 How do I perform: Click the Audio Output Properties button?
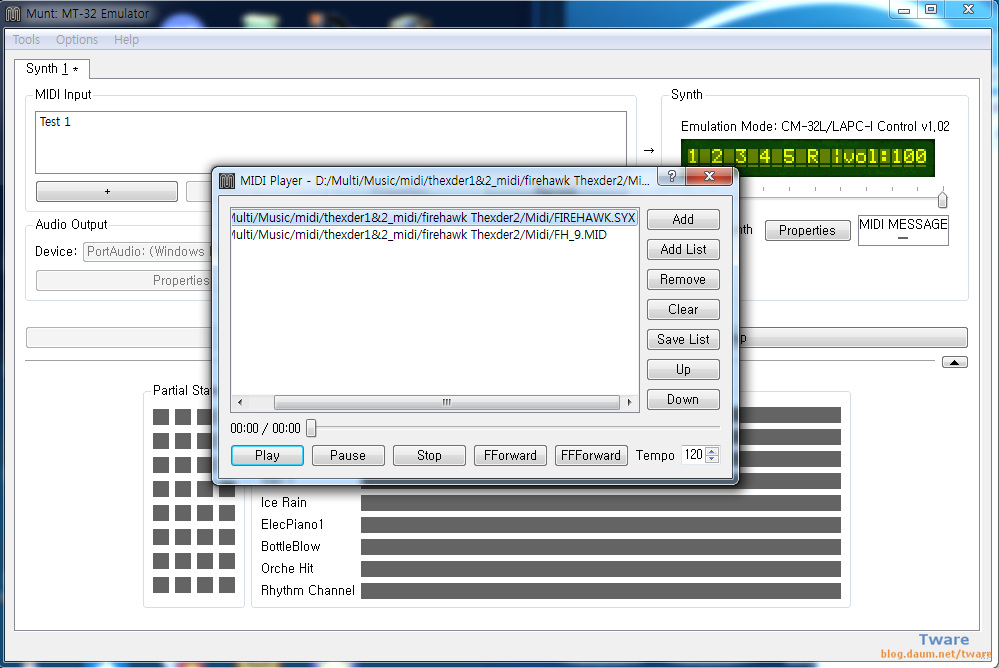pos(124,280)
